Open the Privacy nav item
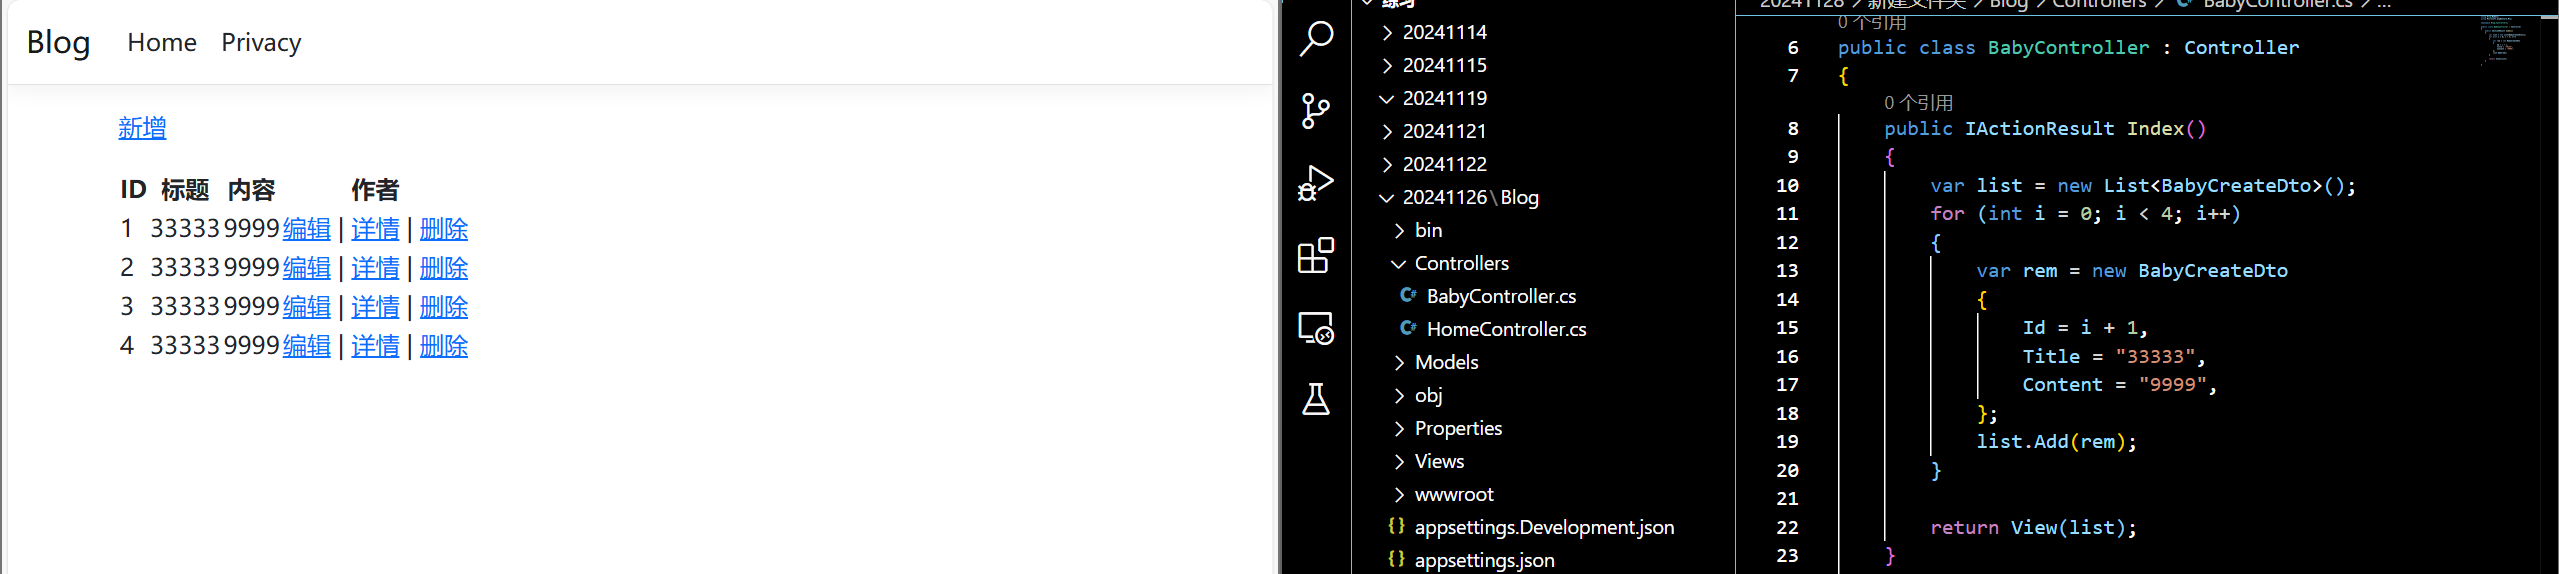2559x574 pixels. point(261,43)
